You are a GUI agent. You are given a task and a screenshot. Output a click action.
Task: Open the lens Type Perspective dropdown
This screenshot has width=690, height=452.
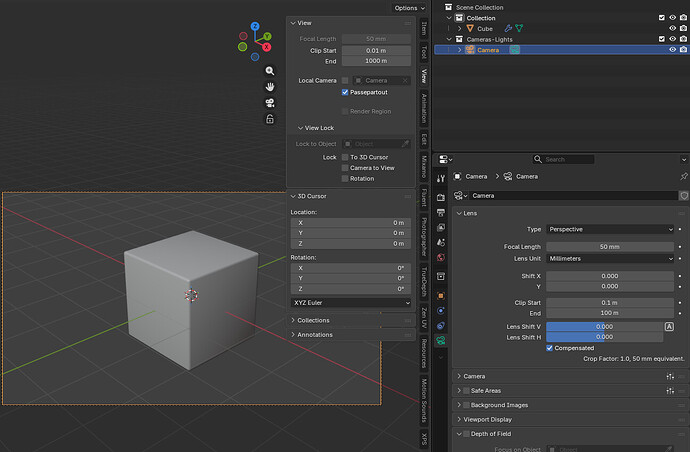point(610,229)
